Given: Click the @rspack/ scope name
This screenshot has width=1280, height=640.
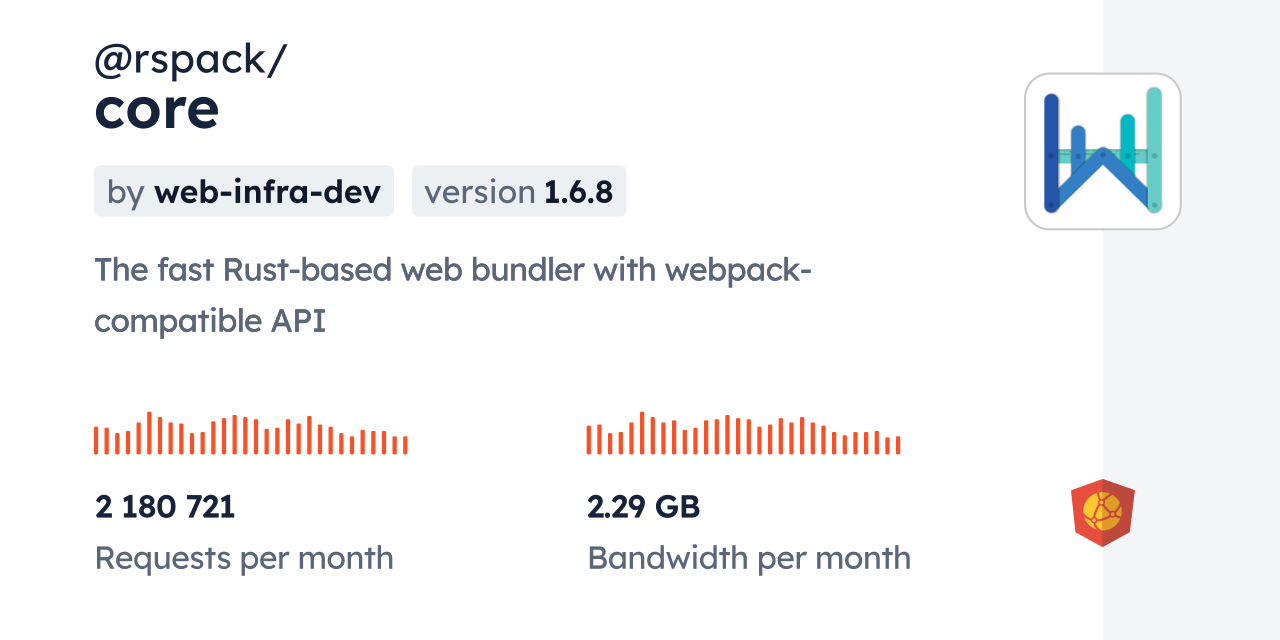Looking at the screenshot, I should pyautogui.click(x=190, y=61).
